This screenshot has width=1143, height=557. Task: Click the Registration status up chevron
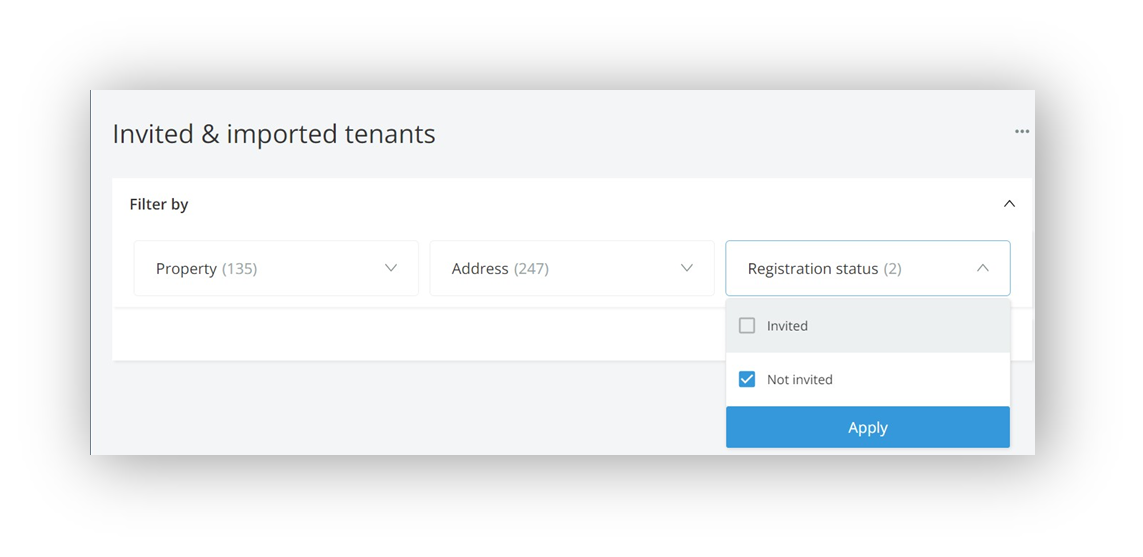pyautogui.click(x=983, y=268)
